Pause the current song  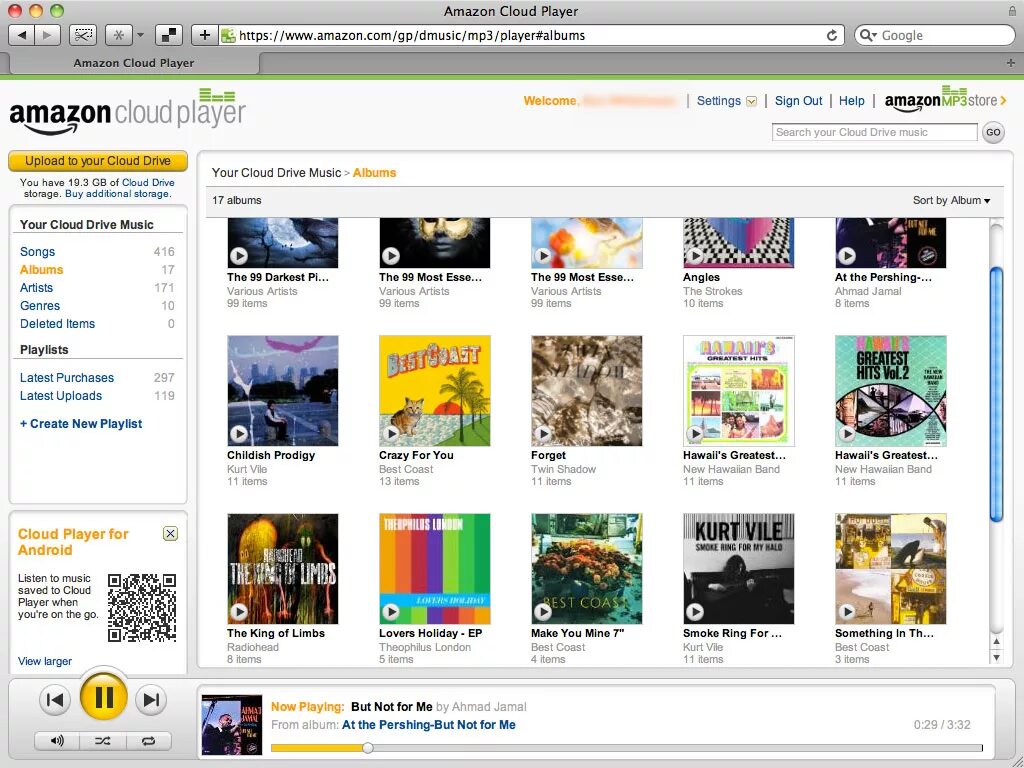point(104,697)
